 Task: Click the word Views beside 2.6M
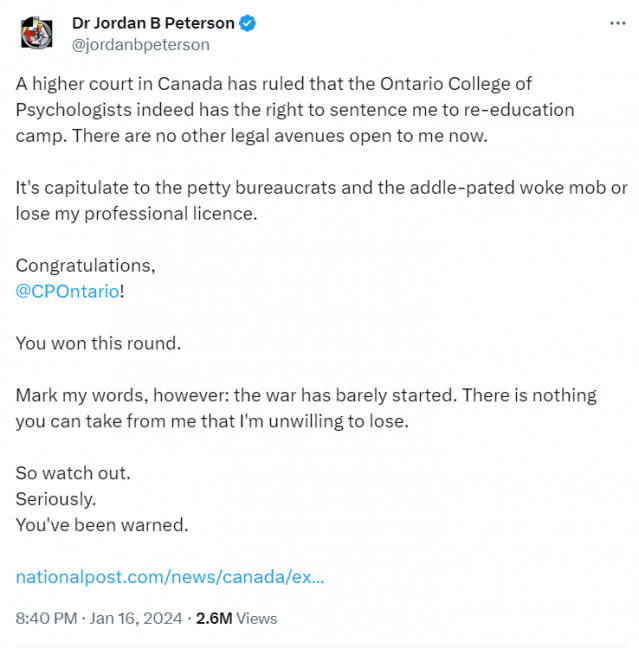[257, 619]
